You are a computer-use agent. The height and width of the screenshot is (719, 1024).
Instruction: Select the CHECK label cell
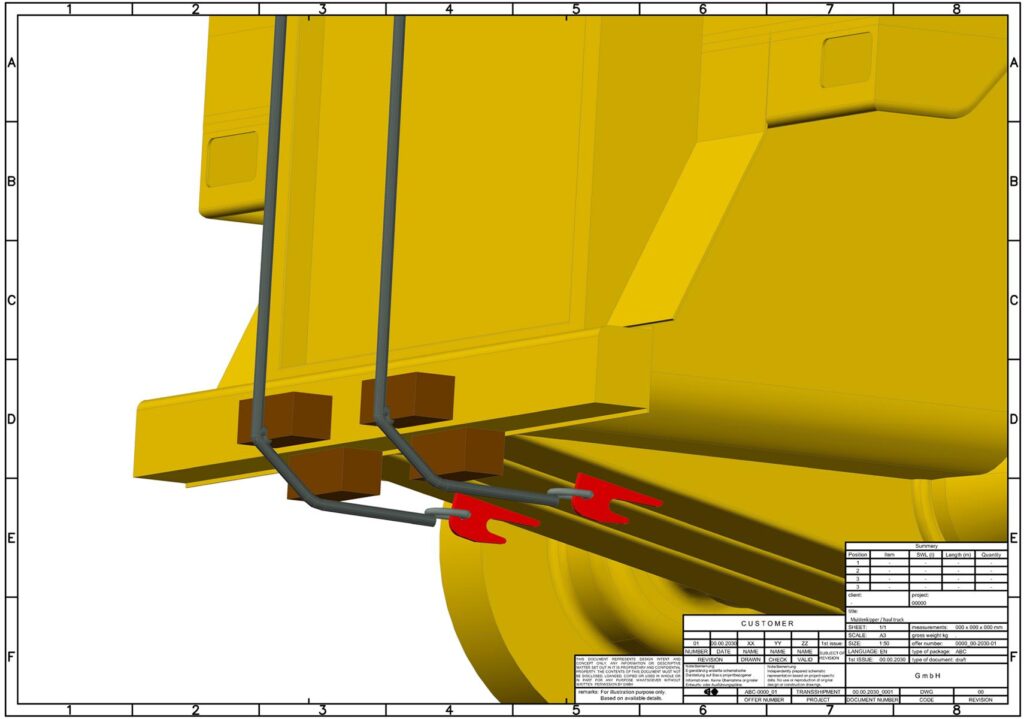click(778, 660)
